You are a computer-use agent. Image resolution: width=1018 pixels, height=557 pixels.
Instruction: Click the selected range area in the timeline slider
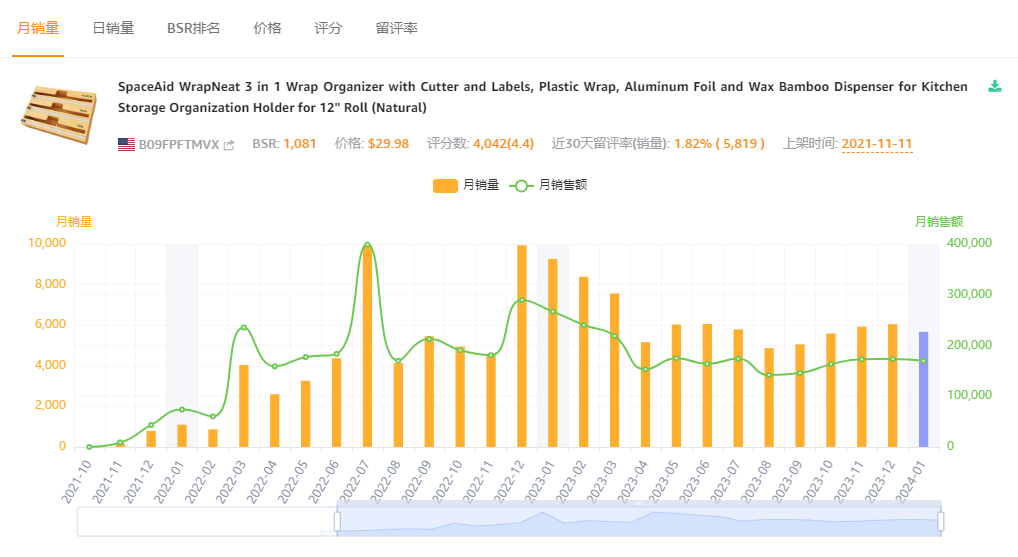(639, 522)
